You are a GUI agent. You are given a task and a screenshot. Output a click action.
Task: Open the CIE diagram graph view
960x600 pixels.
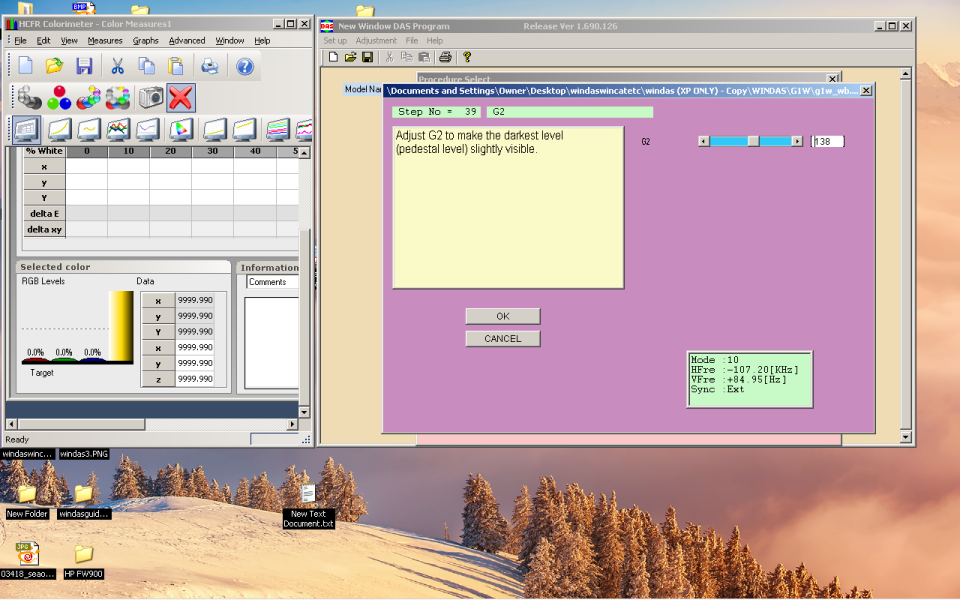coord(181,130)
